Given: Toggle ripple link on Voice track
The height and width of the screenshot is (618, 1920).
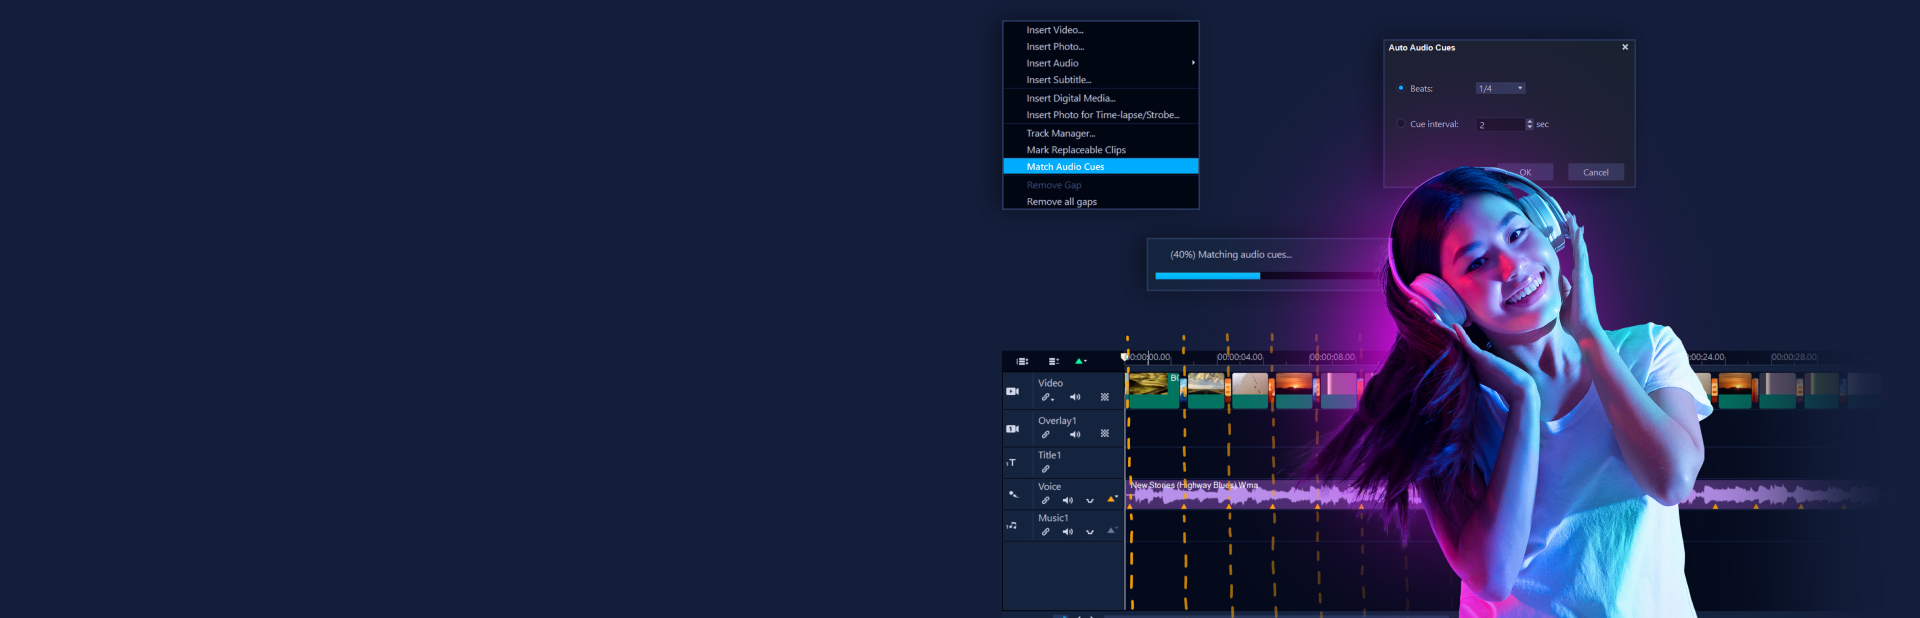Looking at the screenshot, I should 1045,500.
